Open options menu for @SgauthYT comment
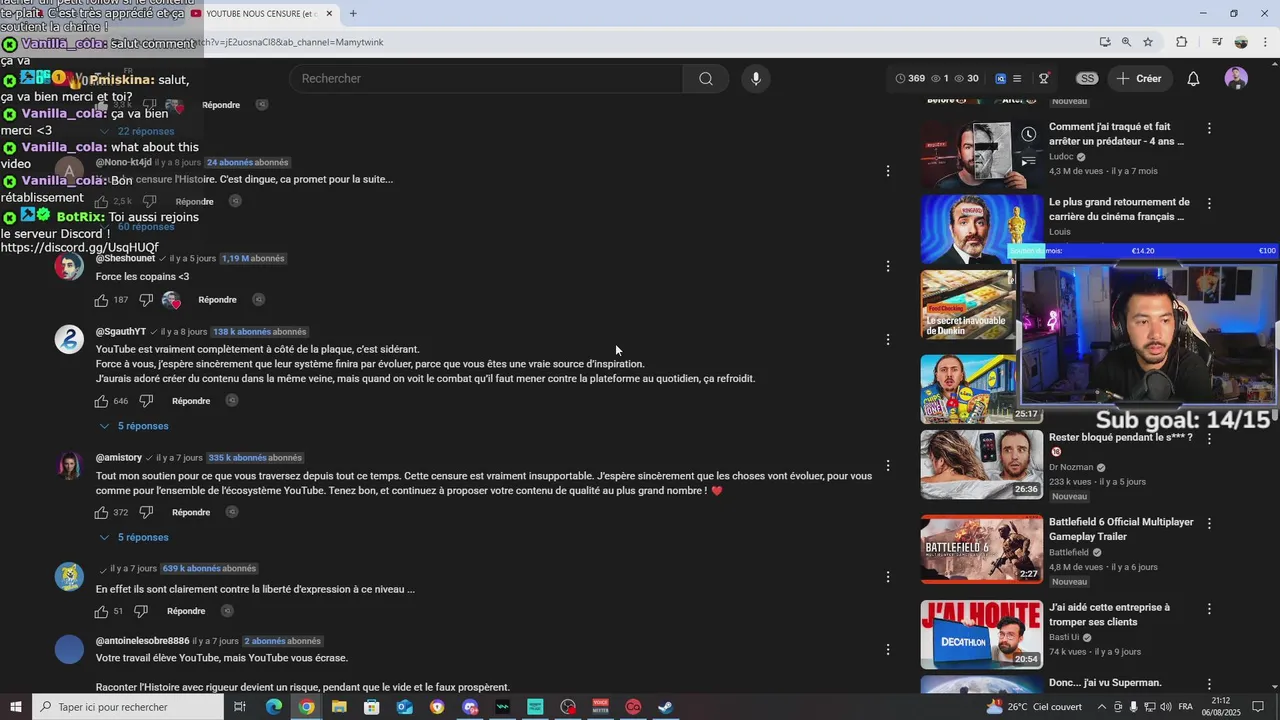Image resolution: width=1280 pixels, height=720 pixels. tap(887, 340)
